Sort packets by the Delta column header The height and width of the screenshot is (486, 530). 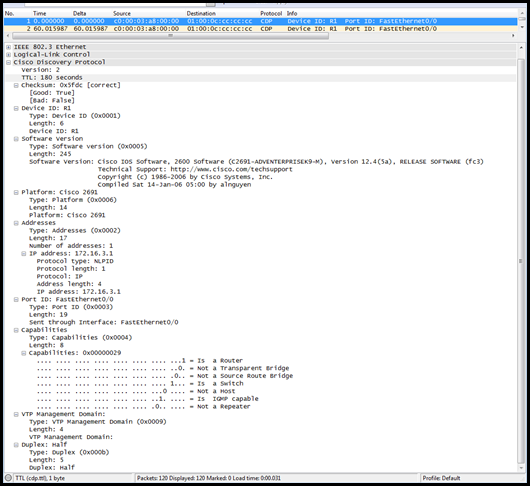click(x=79, y=14)
